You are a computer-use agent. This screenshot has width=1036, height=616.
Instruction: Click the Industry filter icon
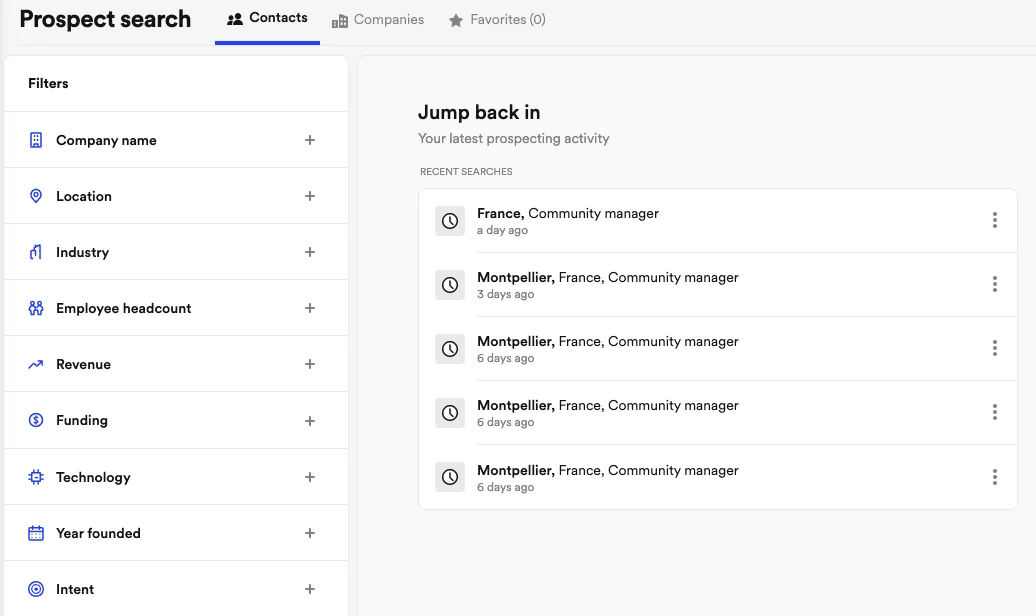[x=36, y=252]
